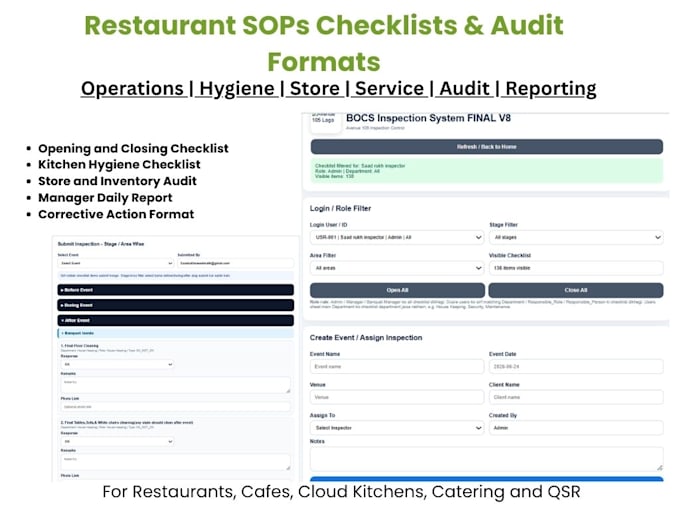Click the Created By field
Image resolution: width=680 pixels, height=510 pixels.
tap(576, 428)
